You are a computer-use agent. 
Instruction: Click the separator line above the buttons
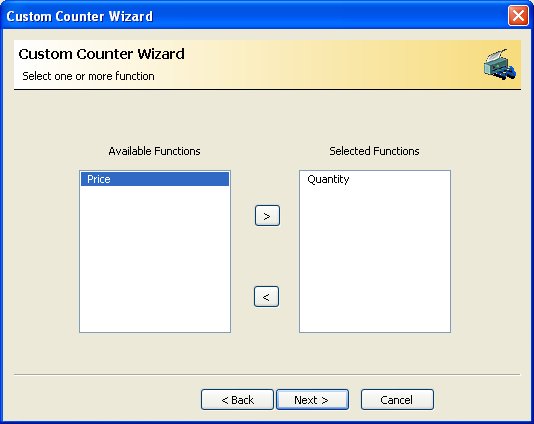267,375
